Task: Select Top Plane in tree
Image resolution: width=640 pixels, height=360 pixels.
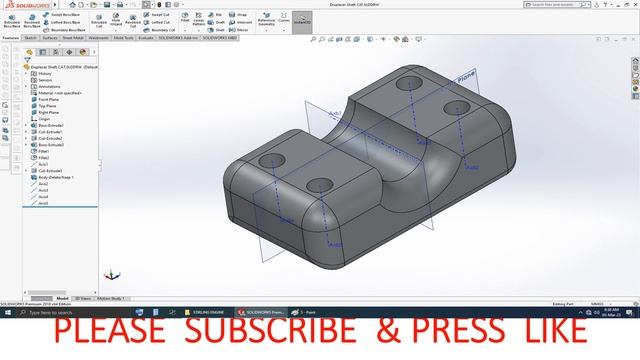Action: tap(44, 106)
